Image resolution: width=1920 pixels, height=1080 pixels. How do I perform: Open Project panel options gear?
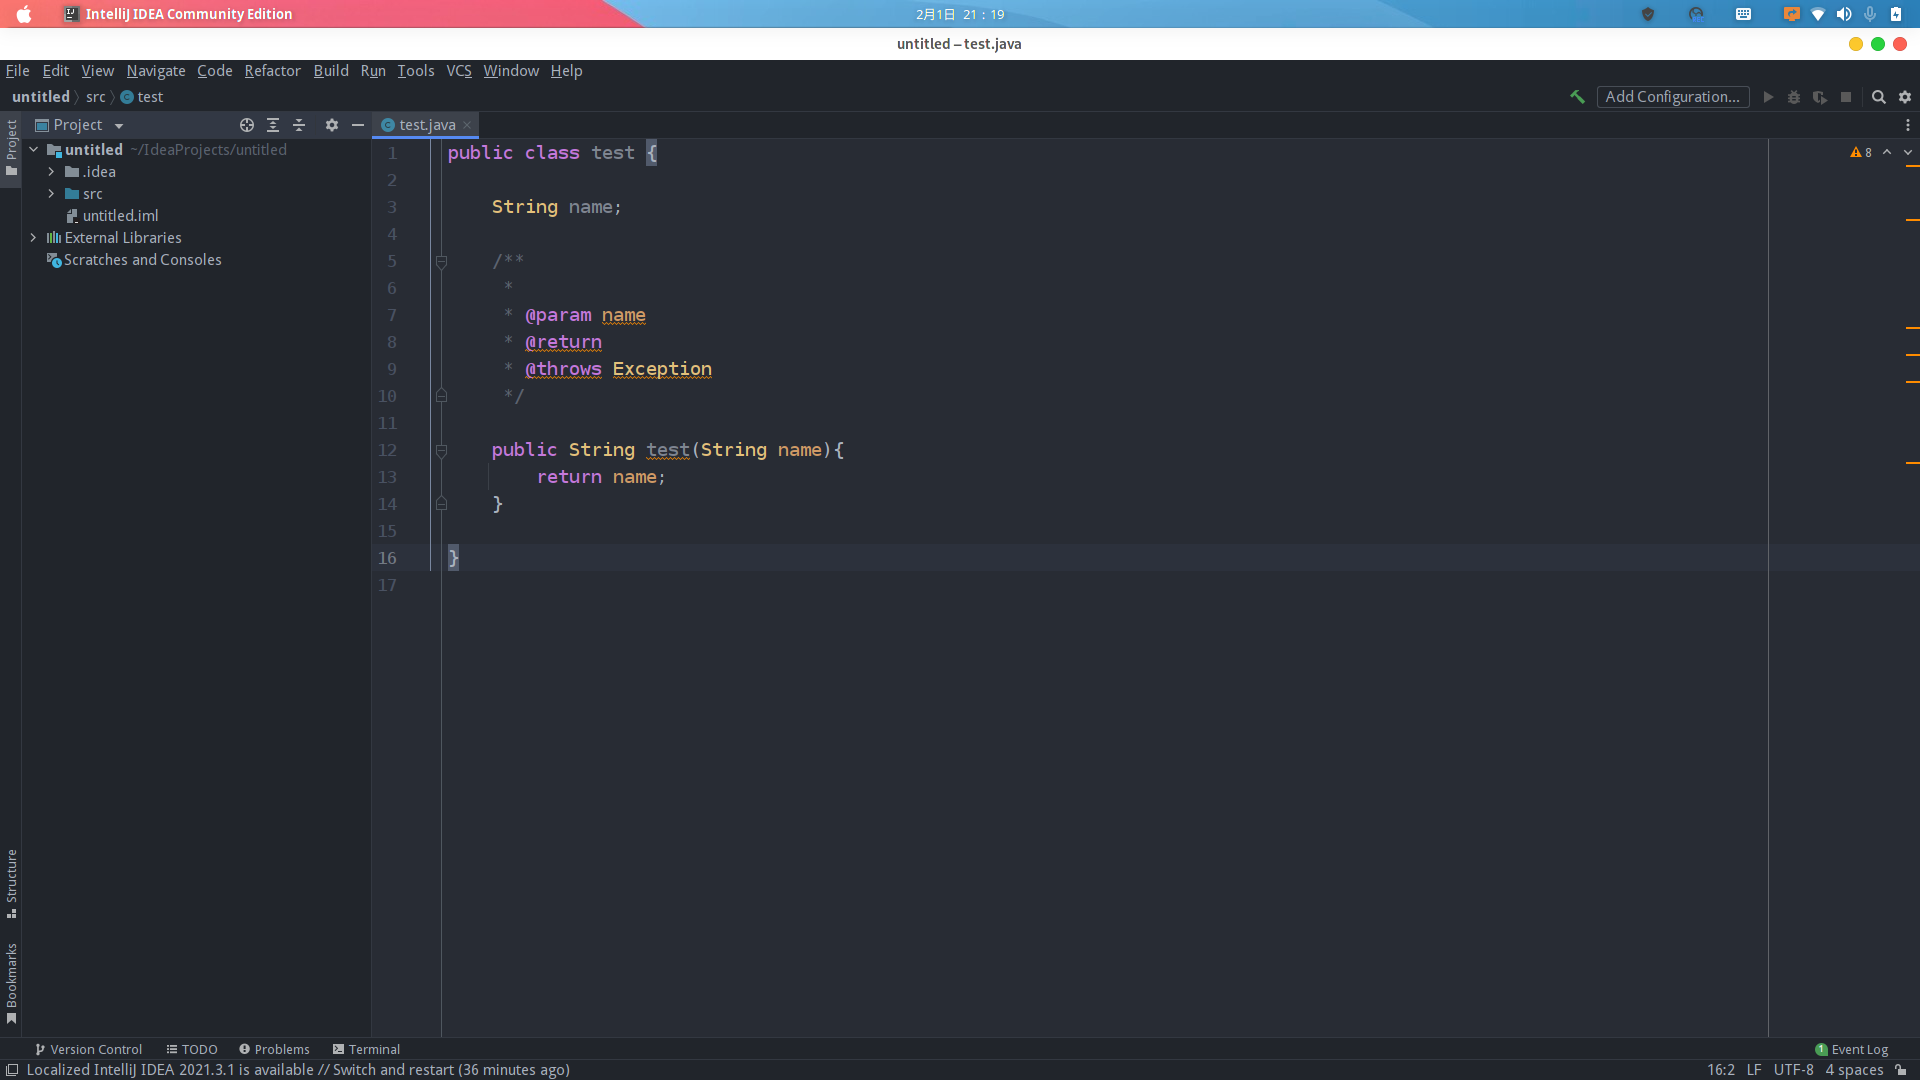332,125
